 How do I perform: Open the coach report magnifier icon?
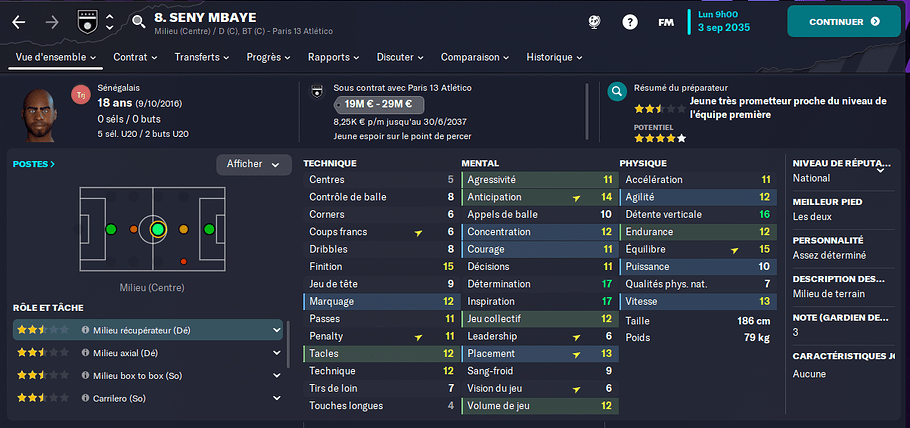coord(617,91)
